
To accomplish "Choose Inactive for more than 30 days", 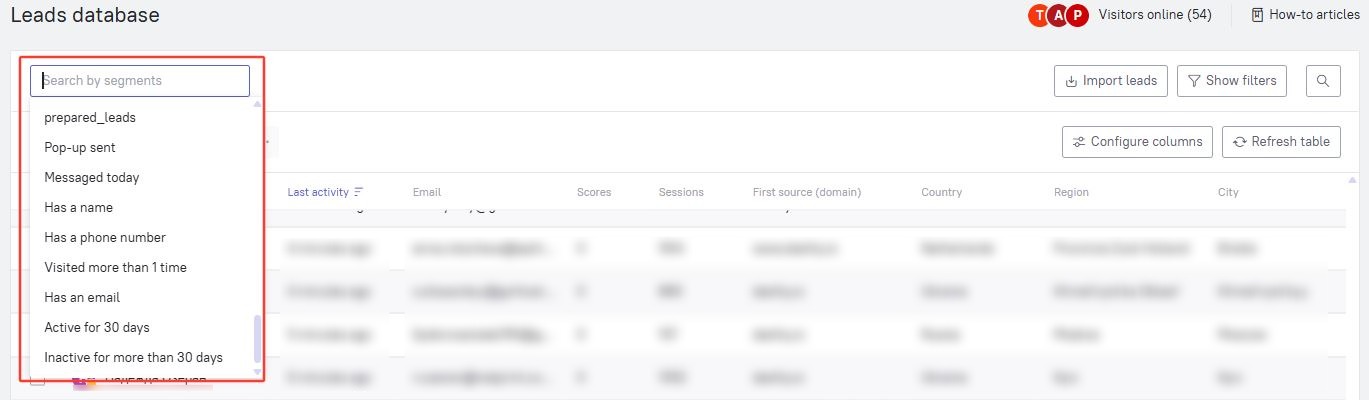I will [x=134, y=357].
